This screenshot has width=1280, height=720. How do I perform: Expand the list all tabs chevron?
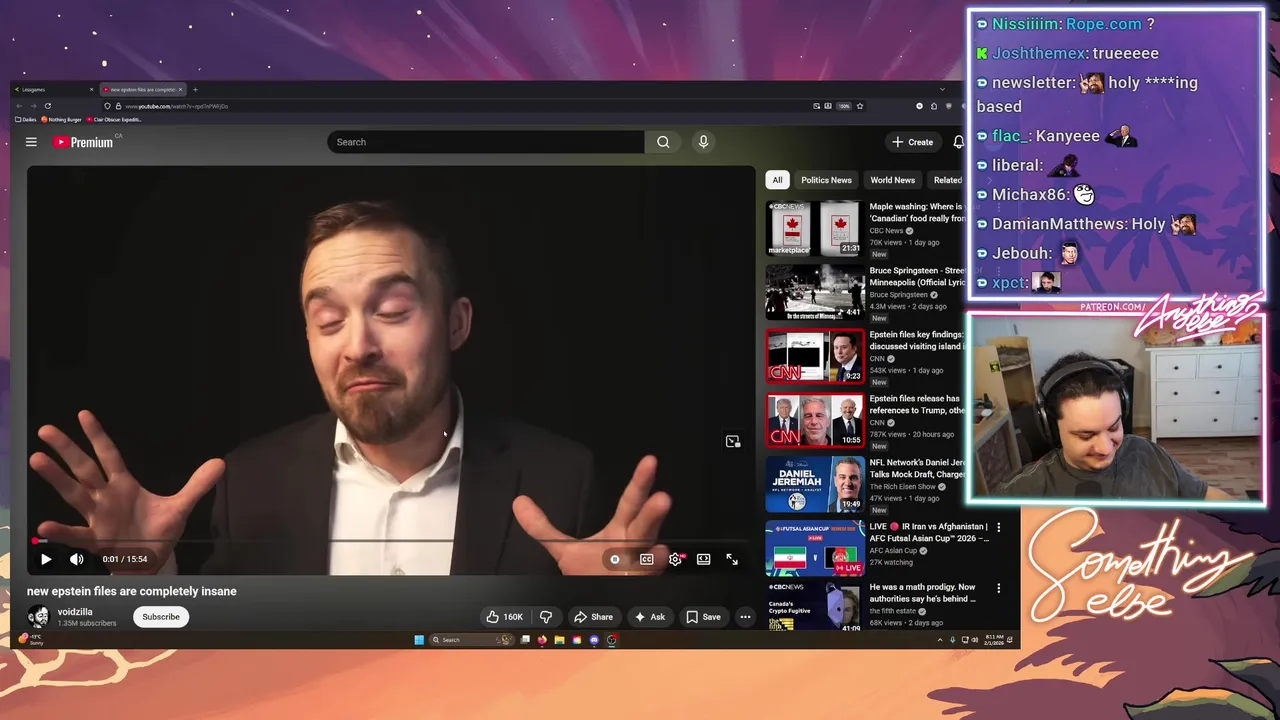[942, 90]
